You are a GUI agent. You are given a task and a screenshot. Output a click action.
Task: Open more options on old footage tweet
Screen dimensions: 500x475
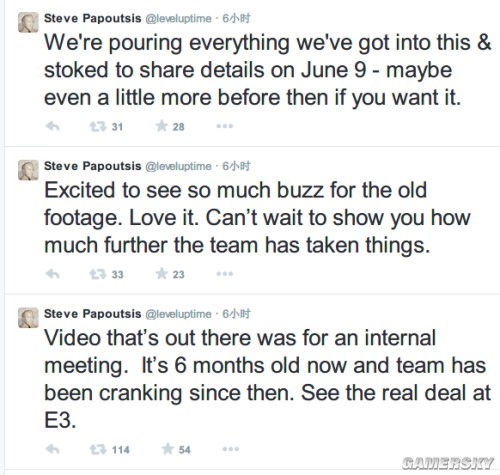coord(225,274)
